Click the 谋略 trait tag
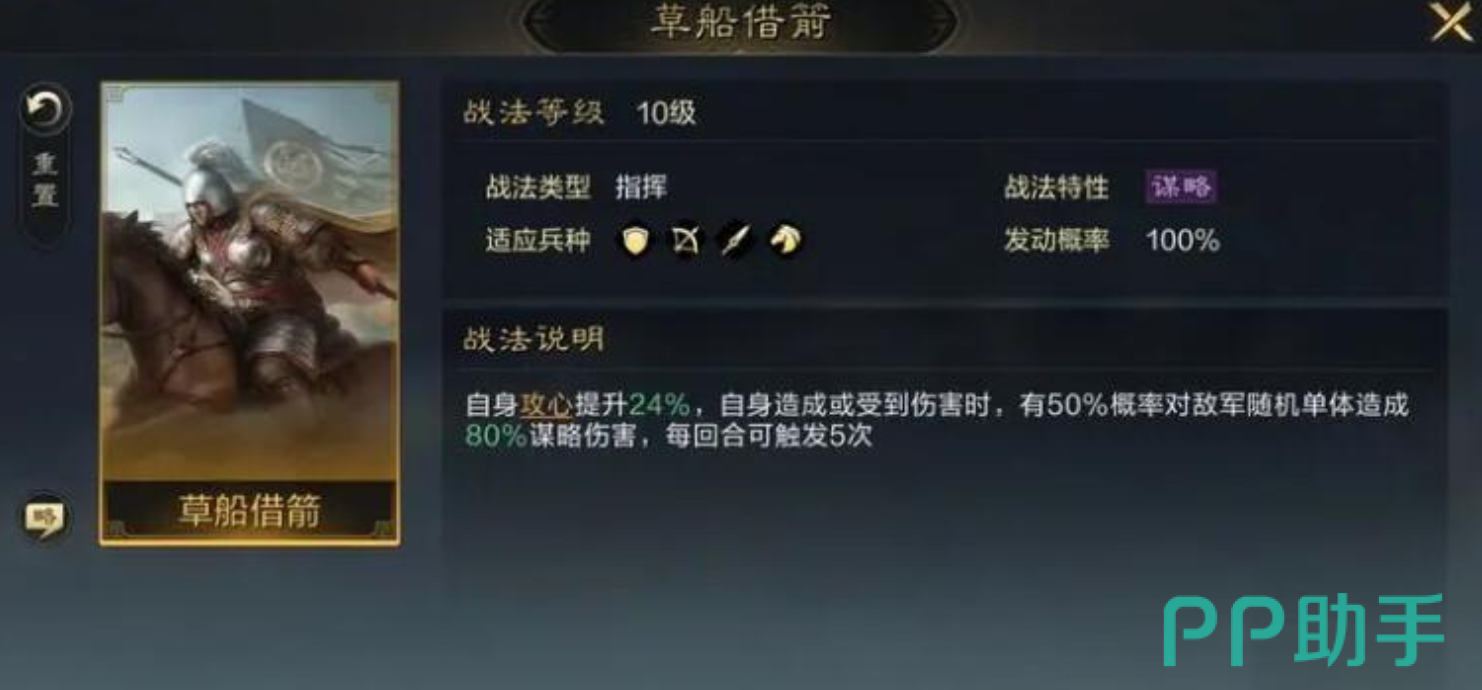 click(x=1181, y=187)
